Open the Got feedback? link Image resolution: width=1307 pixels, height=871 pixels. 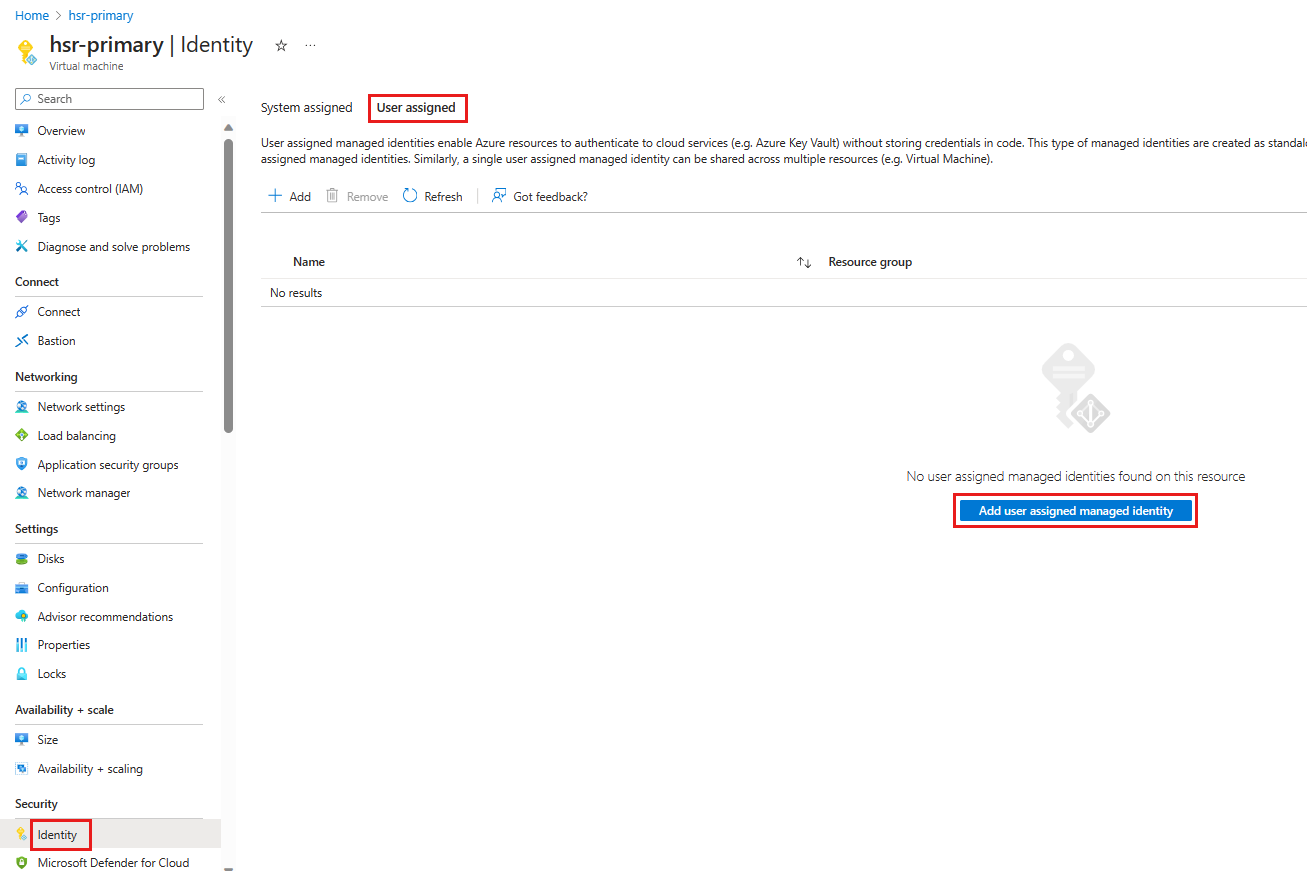click(540, 197)
